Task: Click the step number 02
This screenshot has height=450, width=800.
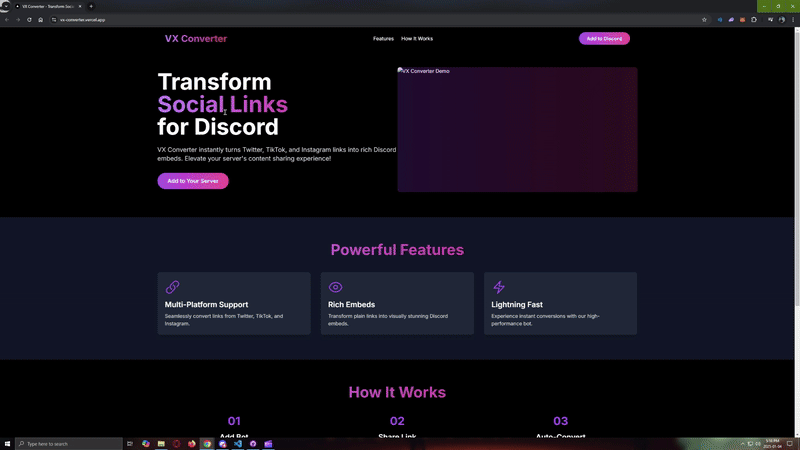Action: click(x=397, y=421)
